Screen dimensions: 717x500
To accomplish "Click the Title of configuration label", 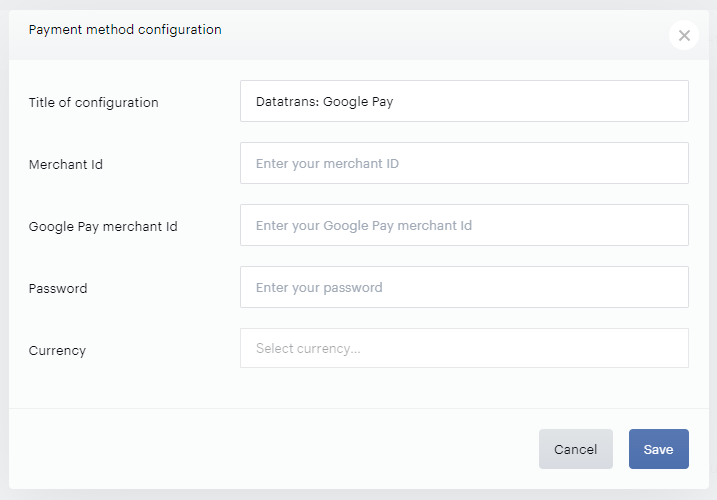I will pyautogui.click(x=93, y=102).
